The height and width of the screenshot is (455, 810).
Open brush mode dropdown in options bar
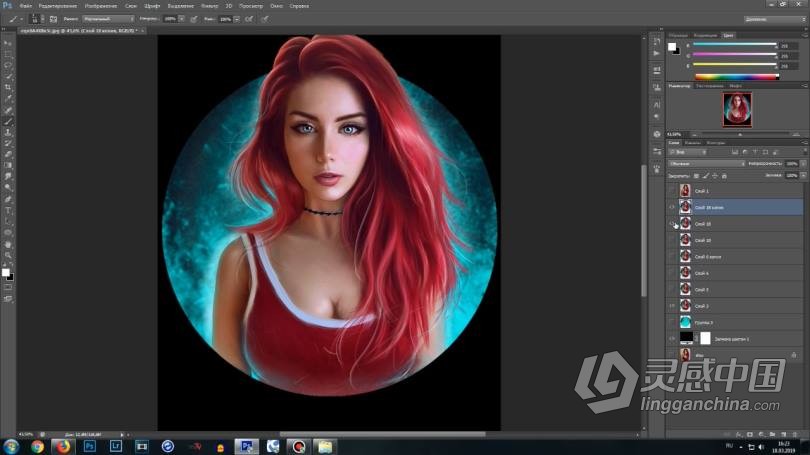108,19
